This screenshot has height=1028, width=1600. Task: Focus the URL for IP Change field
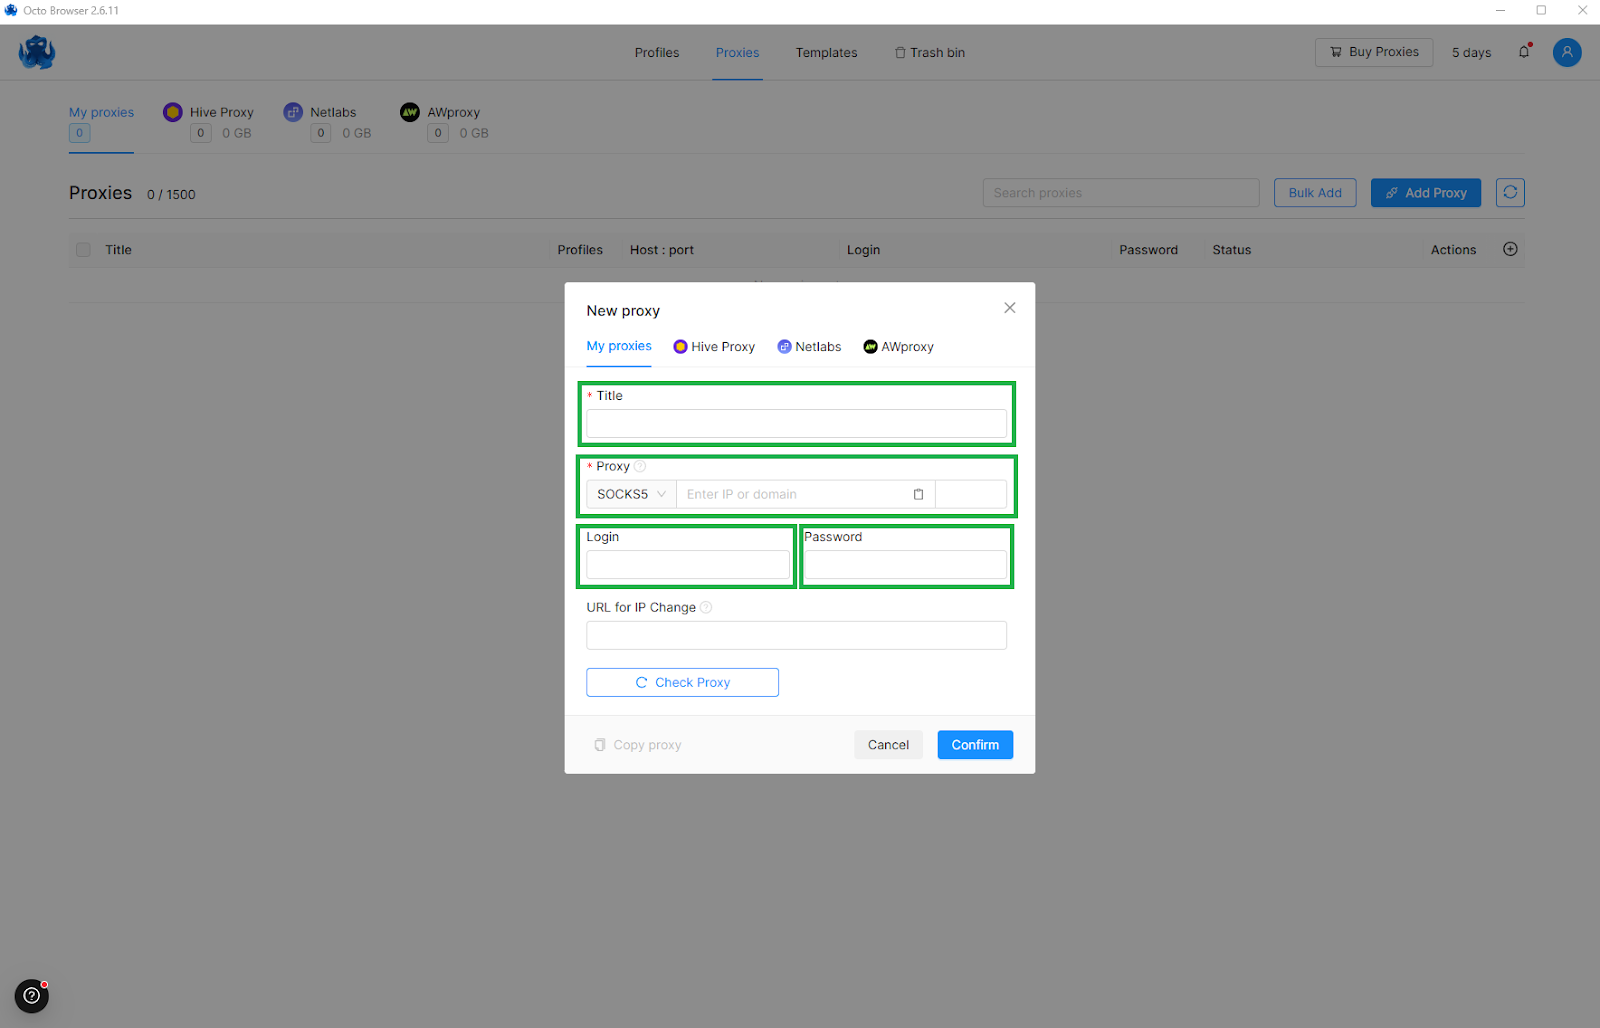[796, 635]
